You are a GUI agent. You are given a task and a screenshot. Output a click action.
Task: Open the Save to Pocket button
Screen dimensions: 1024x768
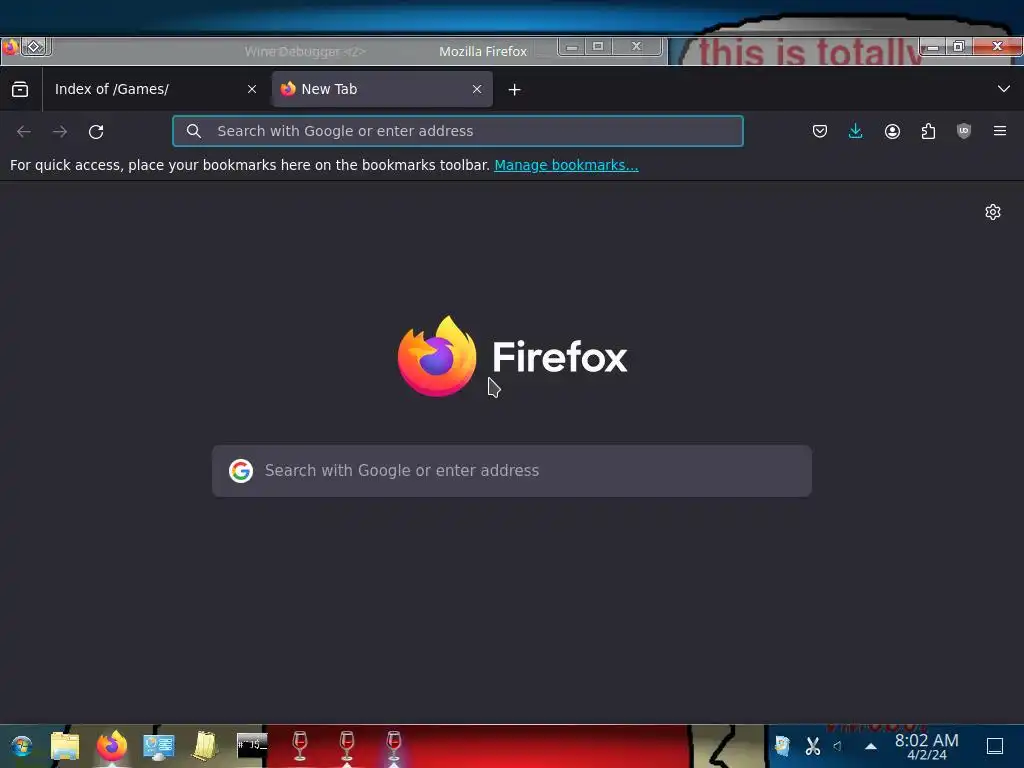click(x=820, y=131)
